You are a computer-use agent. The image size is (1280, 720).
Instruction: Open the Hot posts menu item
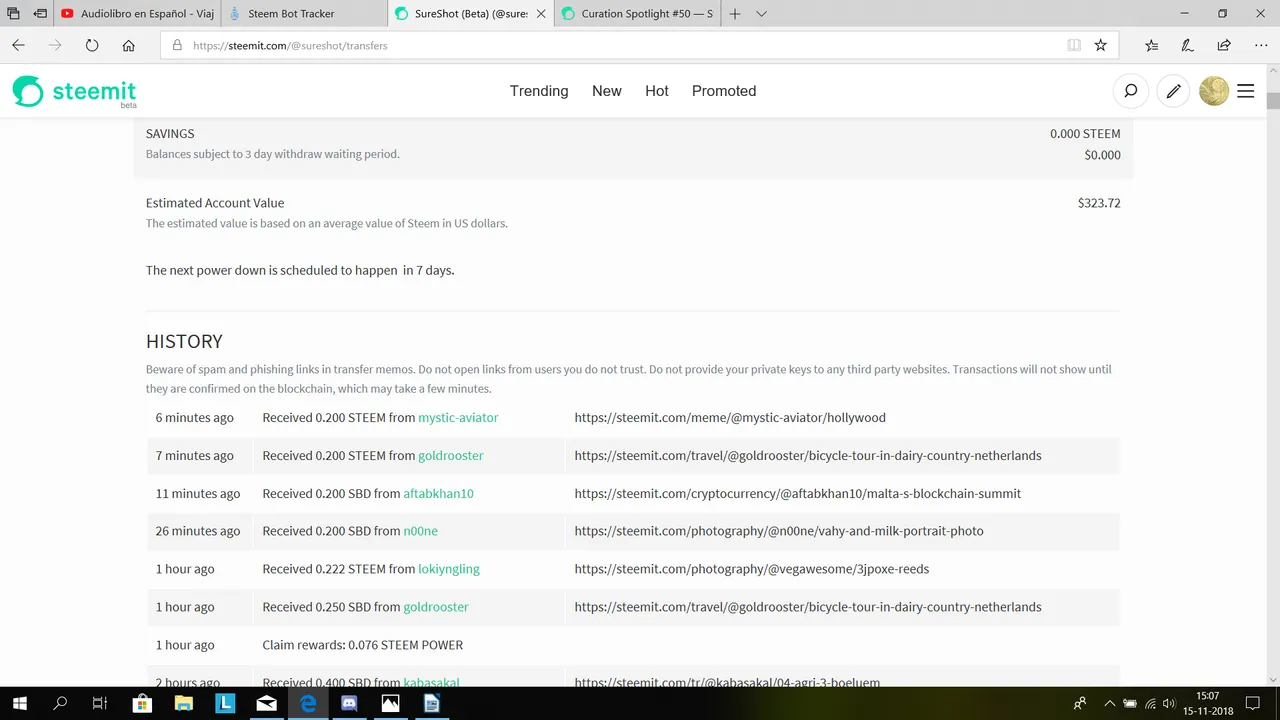pyautogui.click(x=657, y=91)
